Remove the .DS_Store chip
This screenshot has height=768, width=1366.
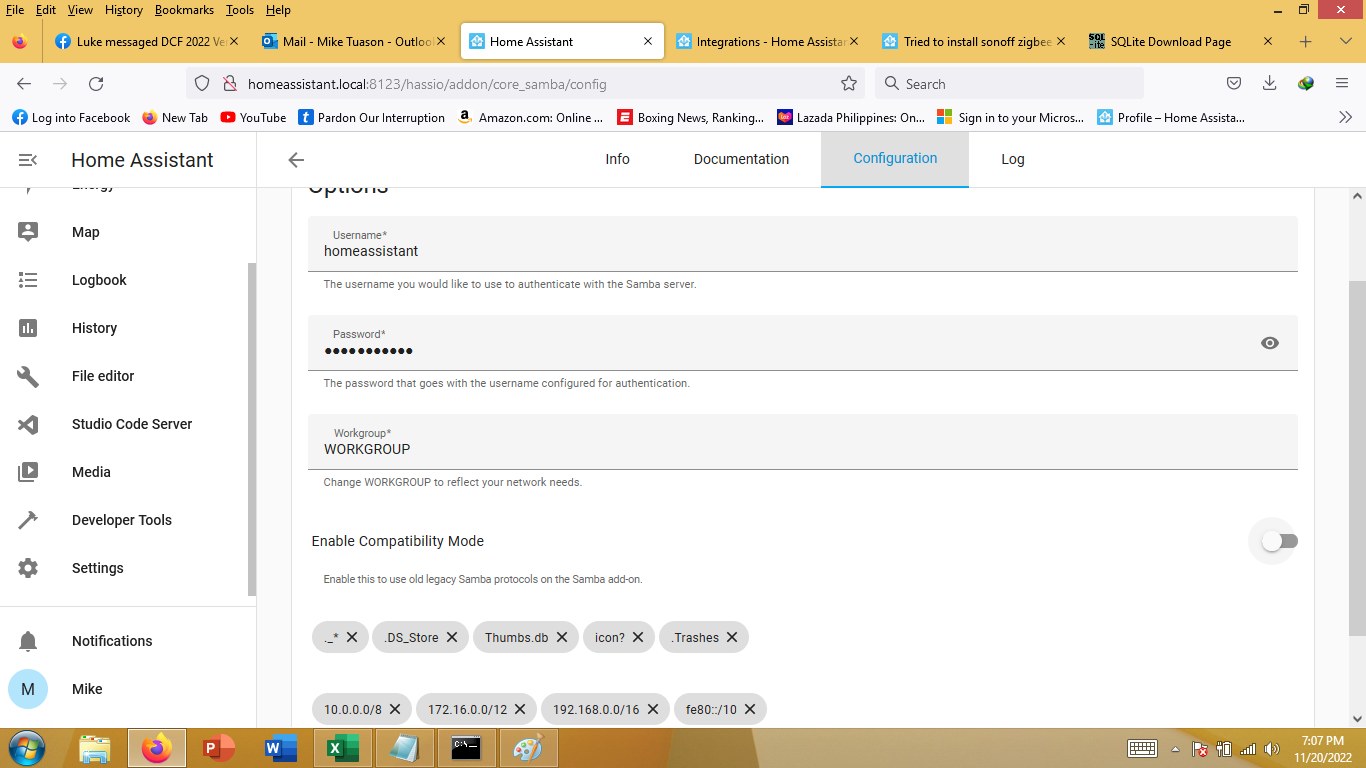452,637
